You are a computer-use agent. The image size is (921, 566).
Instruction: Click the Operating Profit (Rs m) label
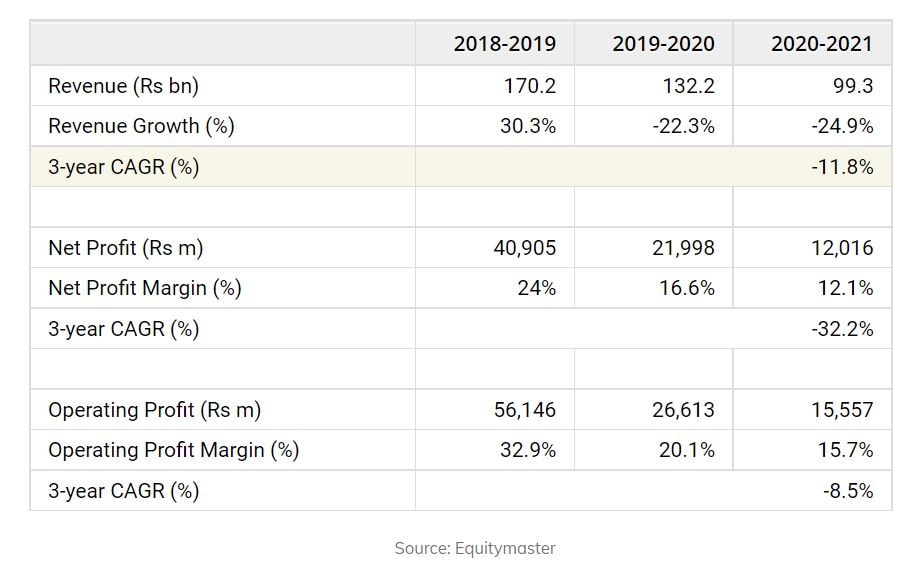tap(154, 410)
